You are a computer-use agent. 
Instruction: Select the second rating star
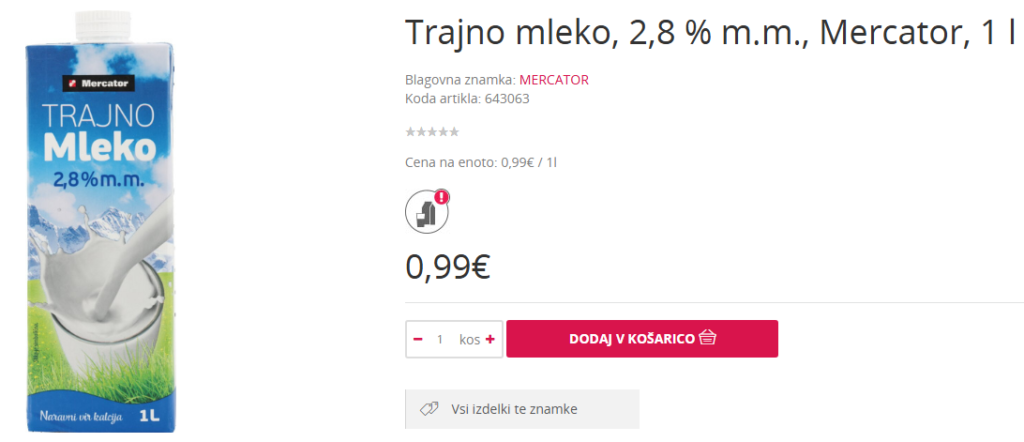click(x=421, y=132)
